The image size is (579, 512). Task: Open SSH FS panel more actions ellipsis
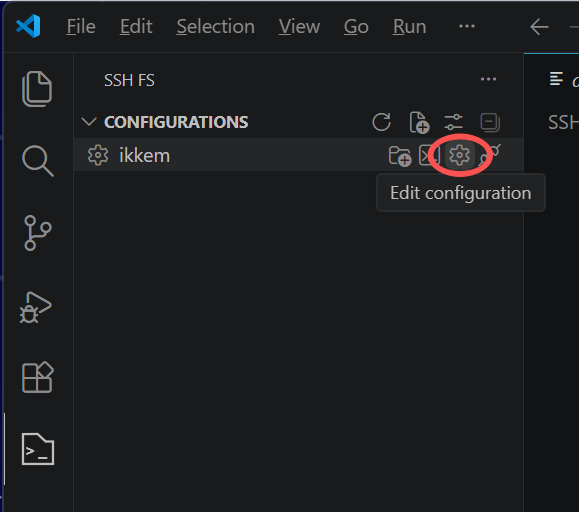(488, 79)
